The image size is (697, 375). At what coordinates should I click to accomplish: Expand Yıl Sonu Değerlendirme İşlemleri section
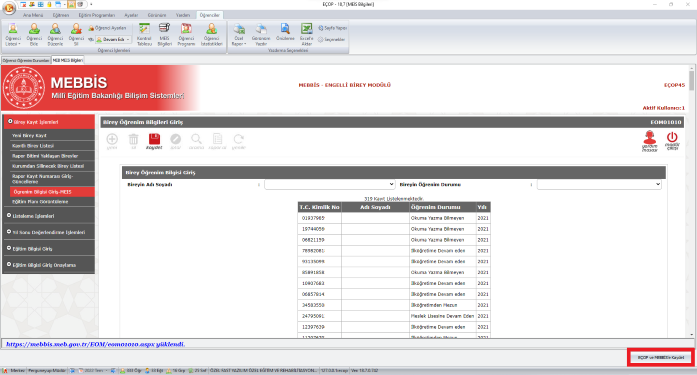49,232
